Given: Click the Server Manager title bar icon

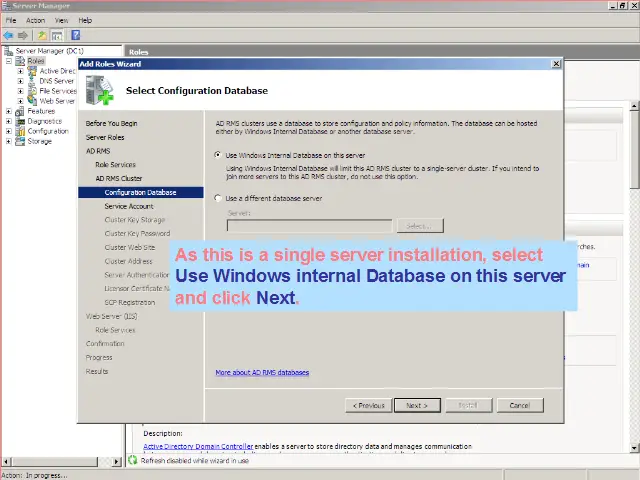Looking at the screenshot, I should pos(6,6).
